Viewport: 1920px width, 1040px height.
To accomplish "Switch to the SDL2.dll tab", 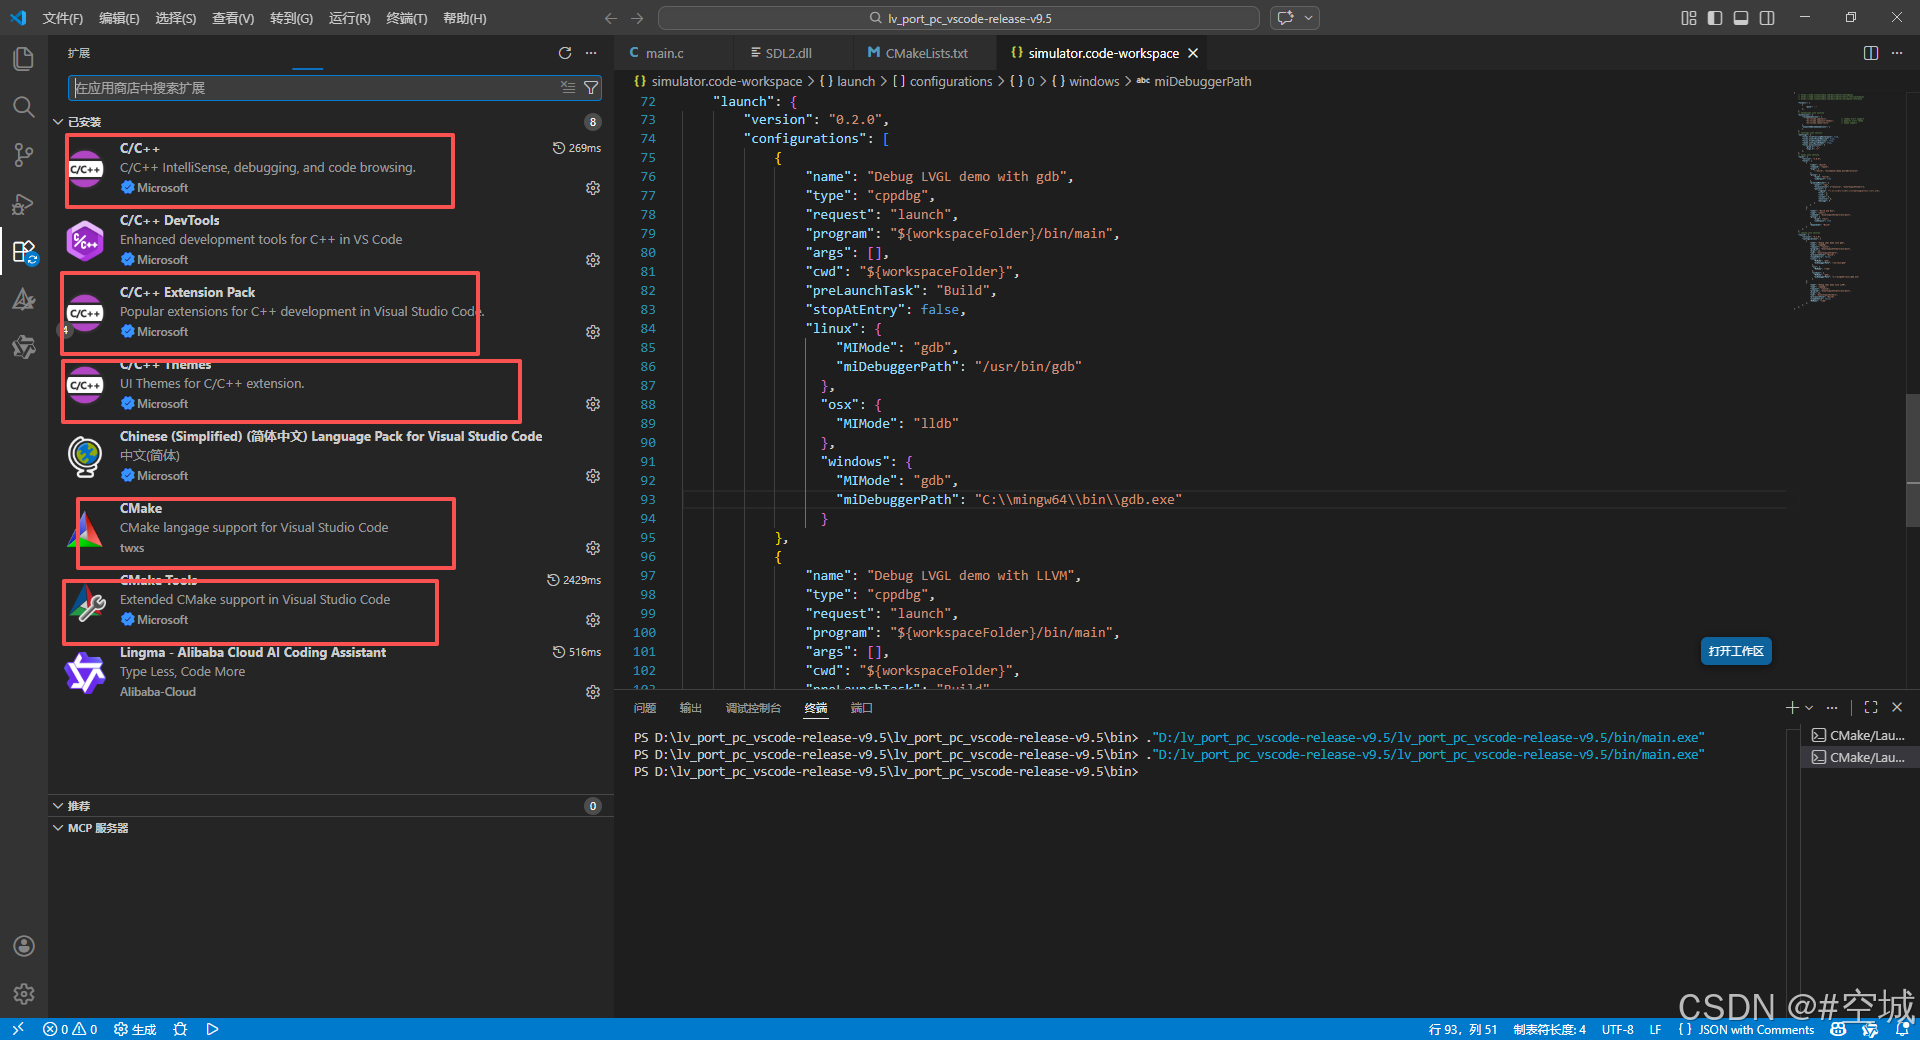I will (788, 53).
